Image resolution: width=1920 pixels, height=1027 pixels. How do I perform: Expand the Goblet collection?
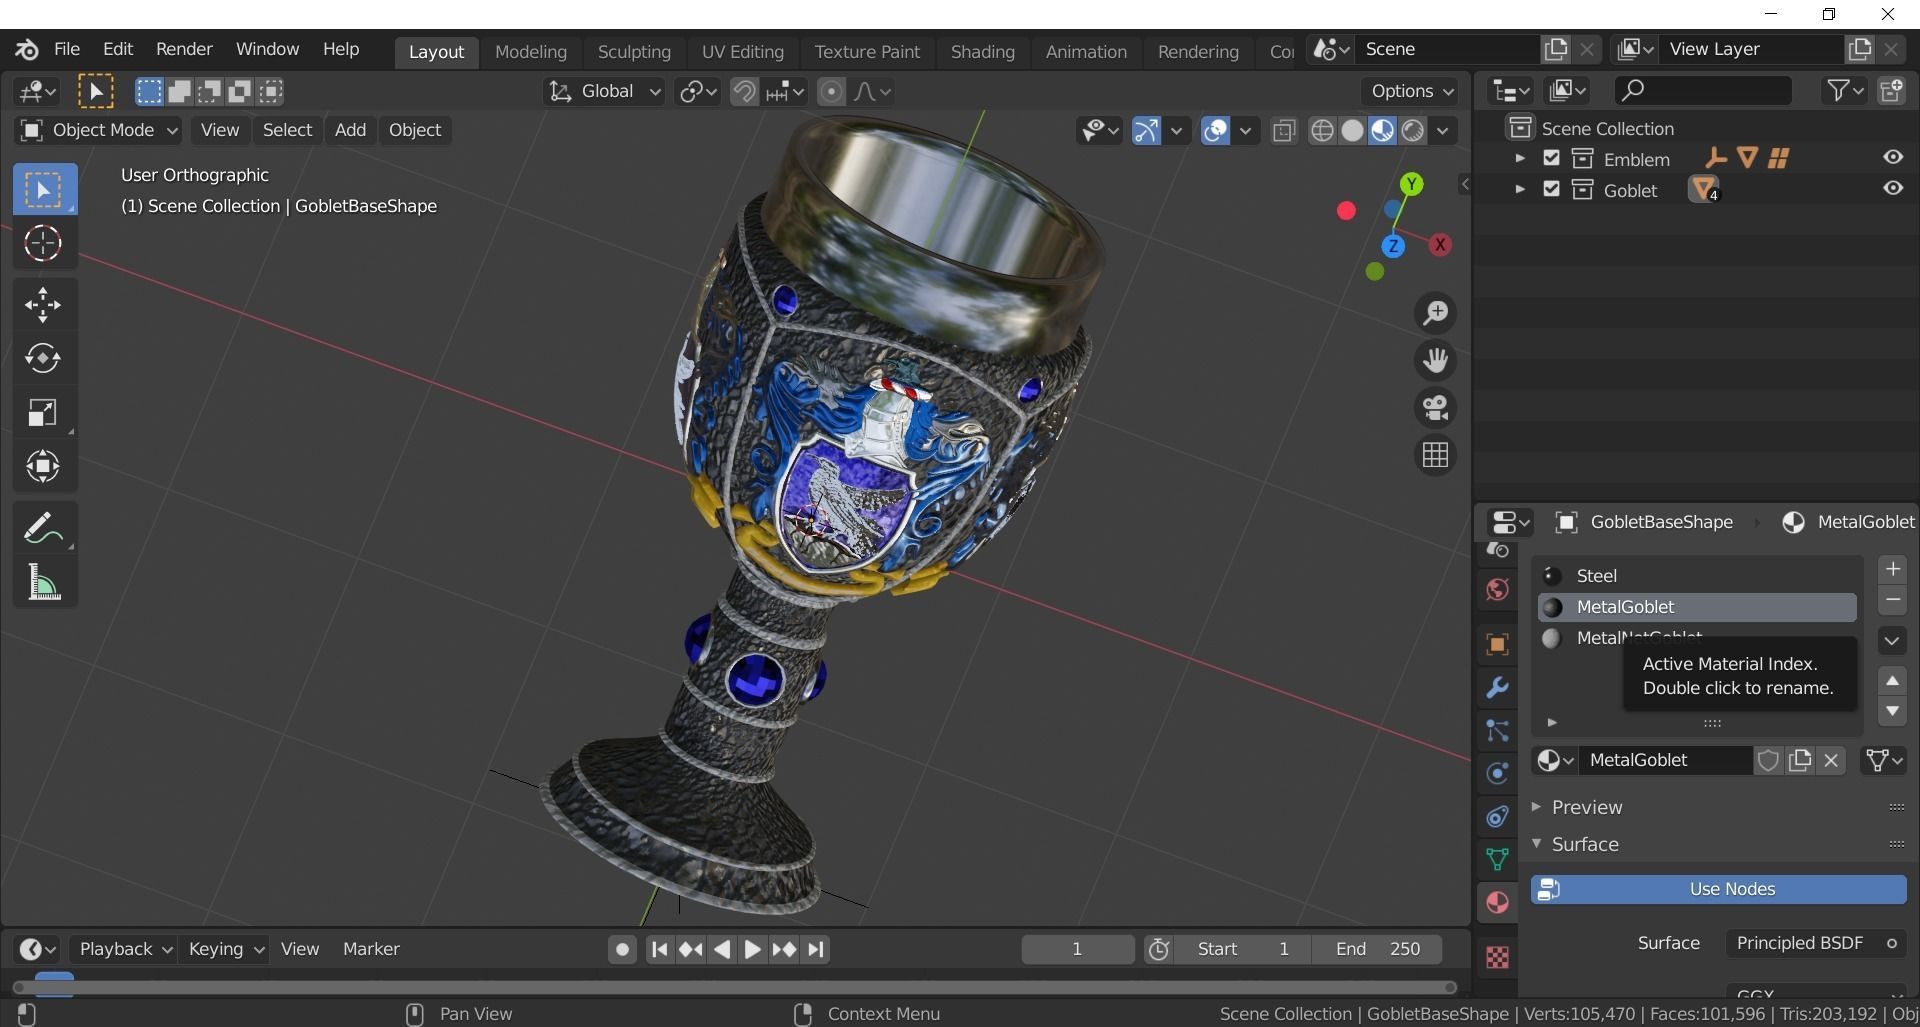1519,189
